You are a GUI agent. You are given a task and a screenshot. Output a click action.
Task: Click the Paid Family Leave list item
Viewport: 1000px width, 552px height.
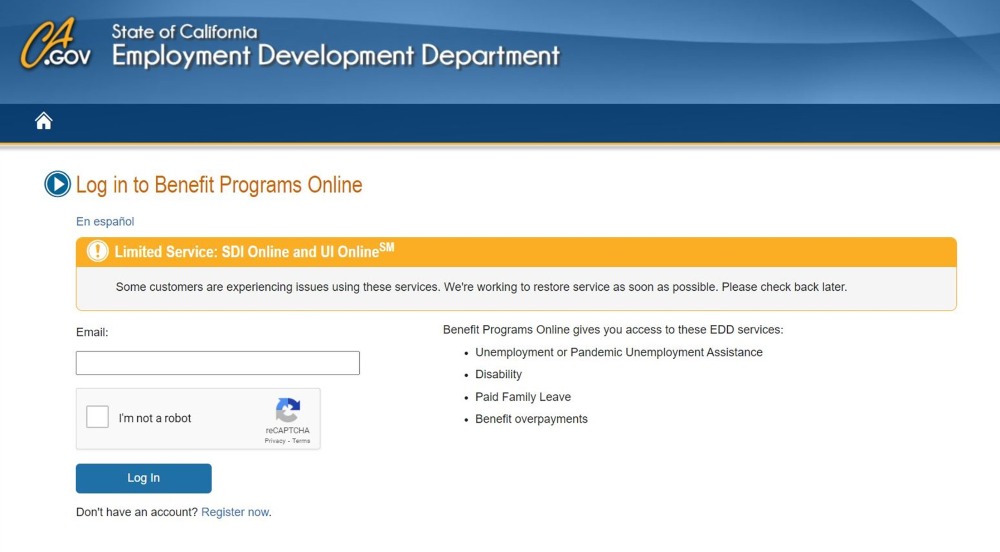coord(523,397)
